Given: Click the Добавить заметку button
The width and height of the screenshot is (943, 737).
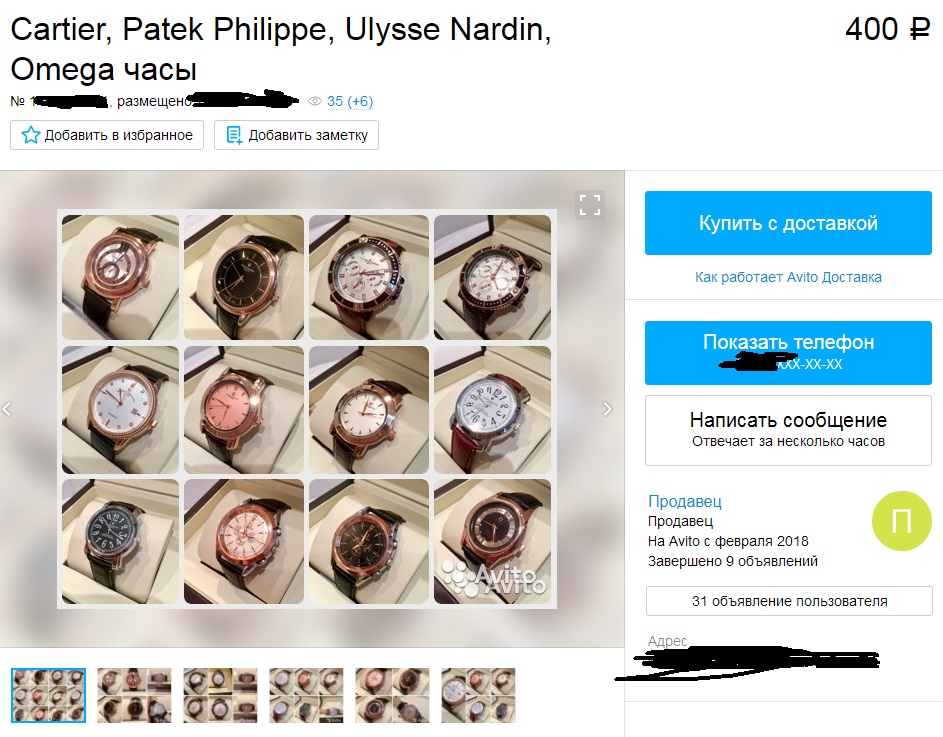Looking at the screenshot, I should pyautogui.click(x=296, y=135).
